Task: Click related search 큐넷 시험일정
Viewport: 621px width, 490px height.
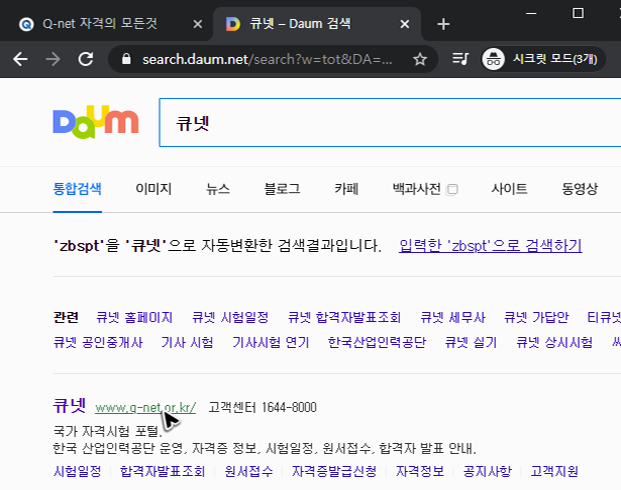Action: [x=230, y=317]
